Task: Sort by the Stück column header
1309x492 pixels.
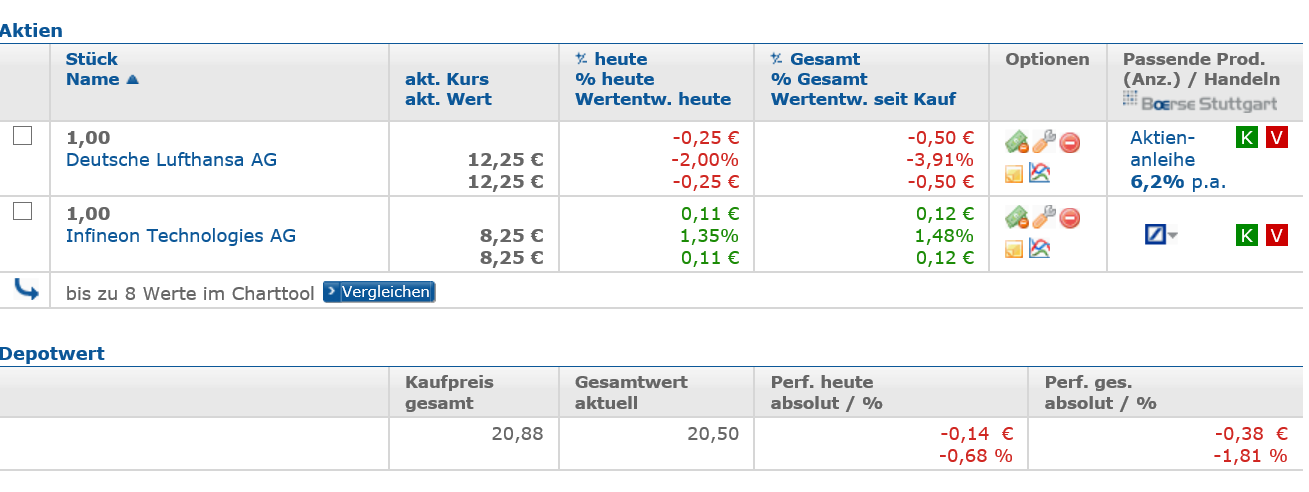Action: tap(91, 59)
